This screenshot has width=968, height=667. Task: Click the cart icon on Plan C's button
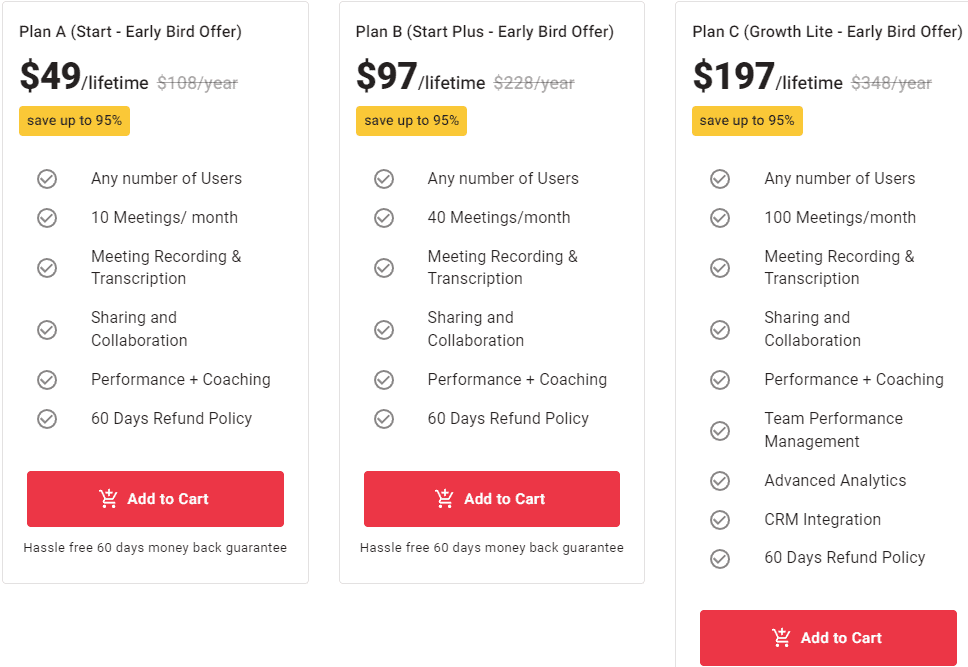[780, 637]
